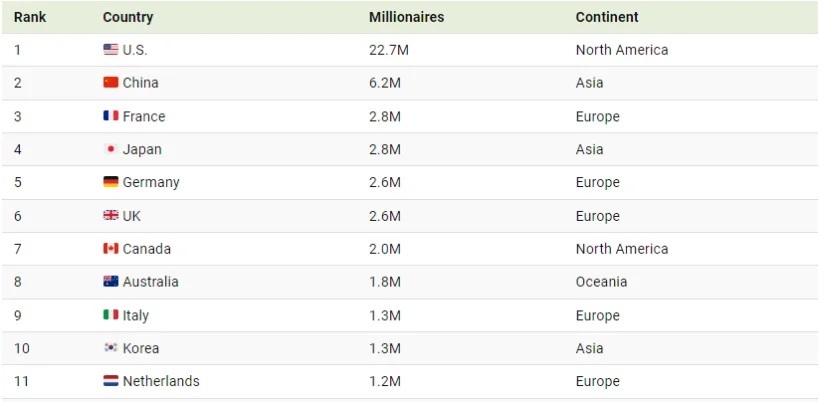
Task: Click the Netherlands flag icon
Action: coord(111,381)
